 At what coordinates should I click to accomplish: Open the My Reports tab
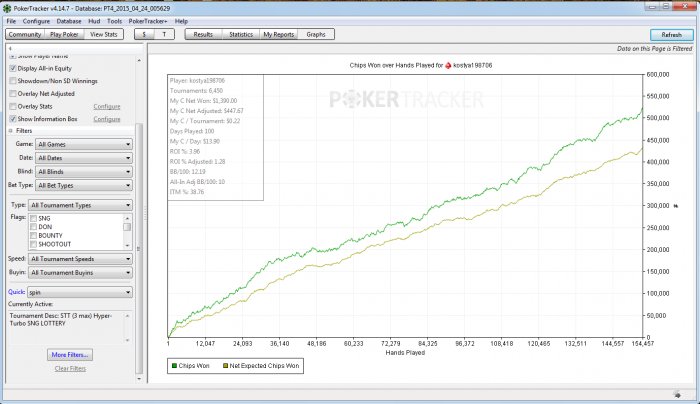(x=278, y=34)
